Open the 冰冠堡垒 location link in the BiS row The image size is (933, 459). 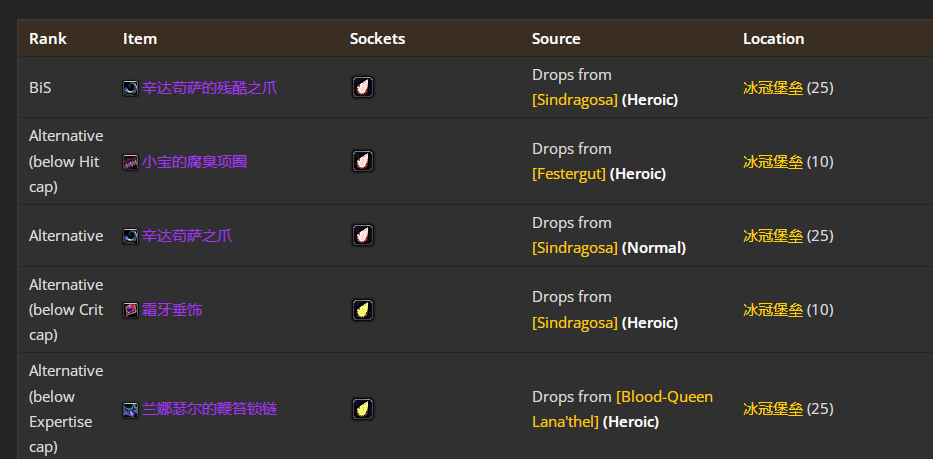tap(772, 88)
